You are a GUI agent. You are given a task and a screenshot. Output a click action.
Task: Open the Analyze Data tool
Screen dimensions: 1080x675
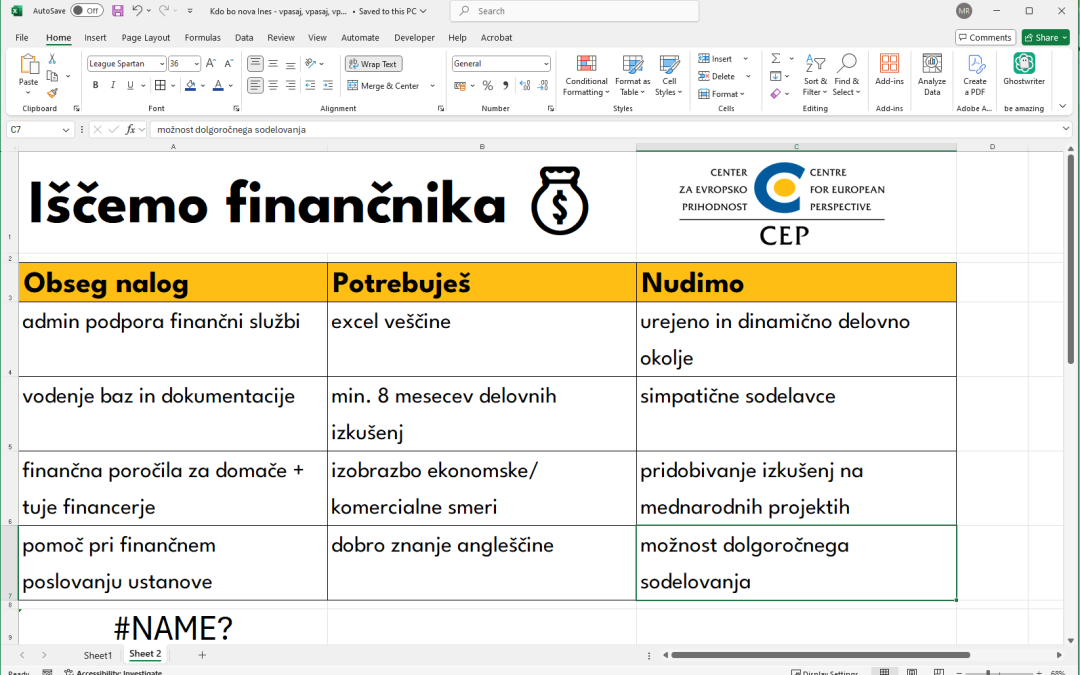931,75
